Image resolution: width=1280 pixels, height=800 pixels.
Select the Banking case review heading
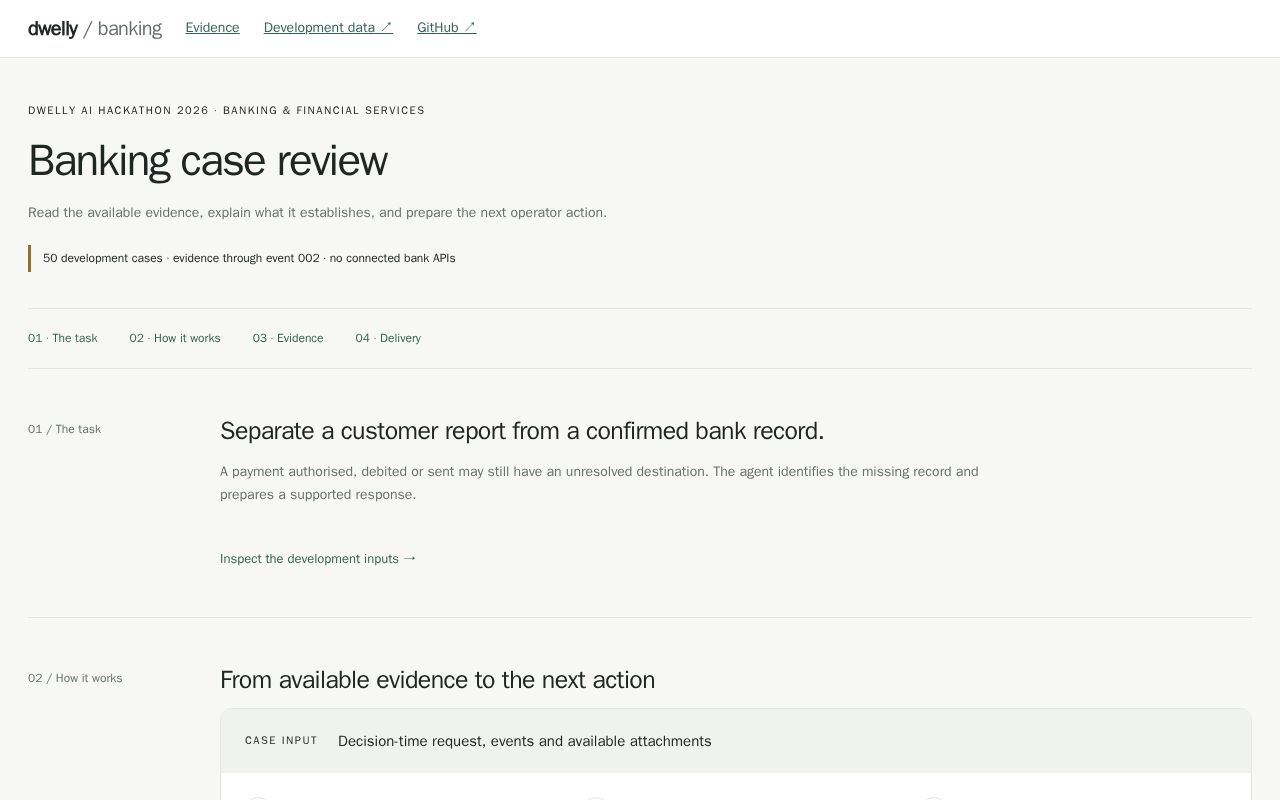[208, 161]
